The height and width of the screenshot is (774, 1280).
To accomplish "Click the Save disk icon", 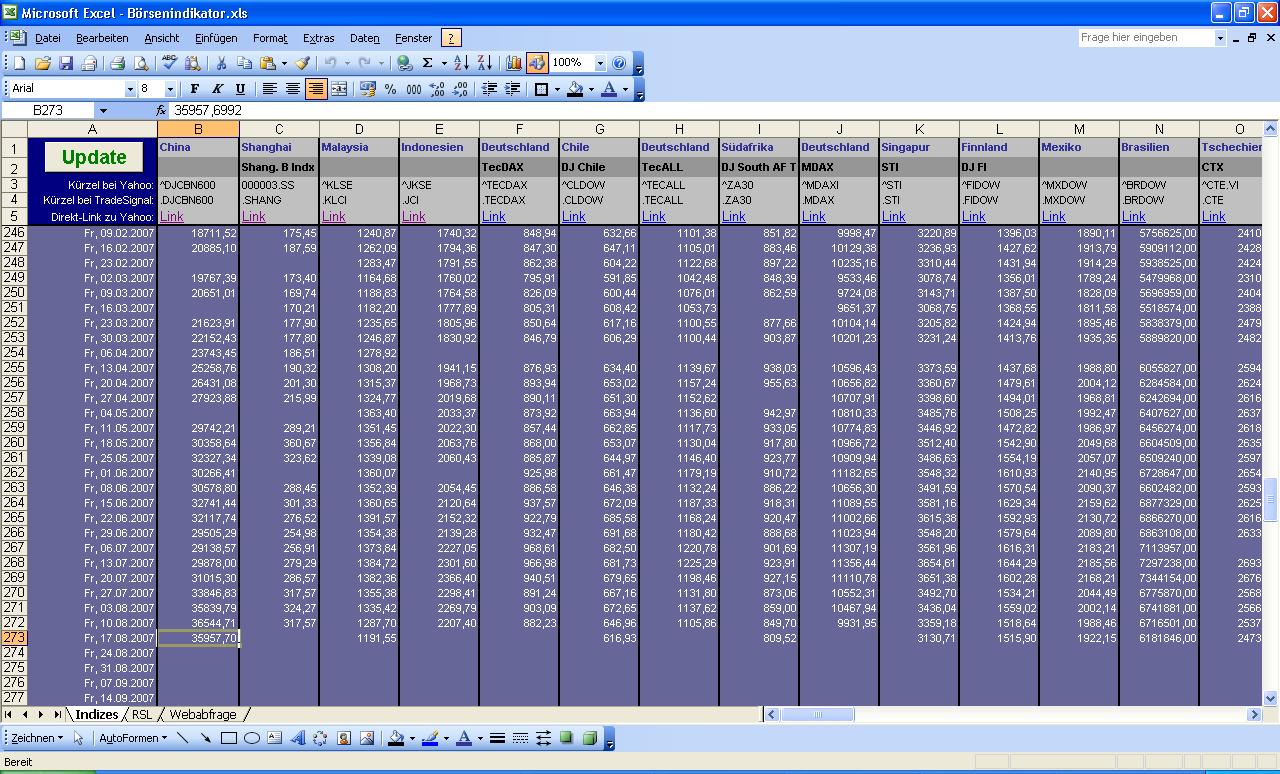I will [x=66, y=63].
